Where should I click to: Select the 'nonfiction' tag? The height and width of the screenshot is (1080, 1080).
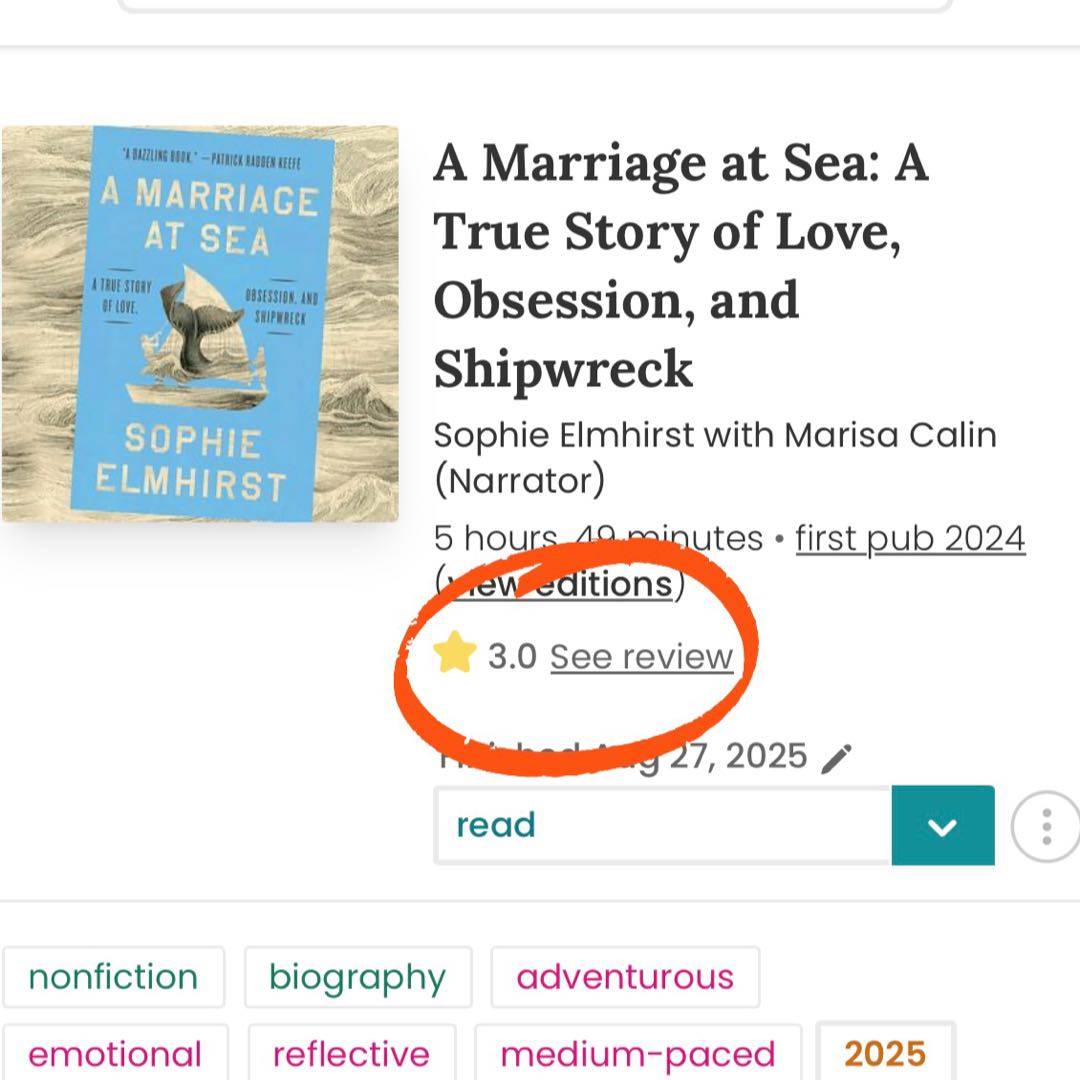pos(113,977)
